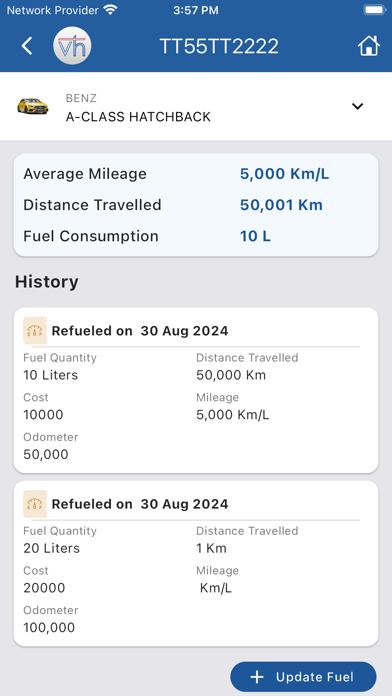Tap the yellow Benz car thumbnail
This screenshot has height=696, width=392.
click(x=33, y=106)
